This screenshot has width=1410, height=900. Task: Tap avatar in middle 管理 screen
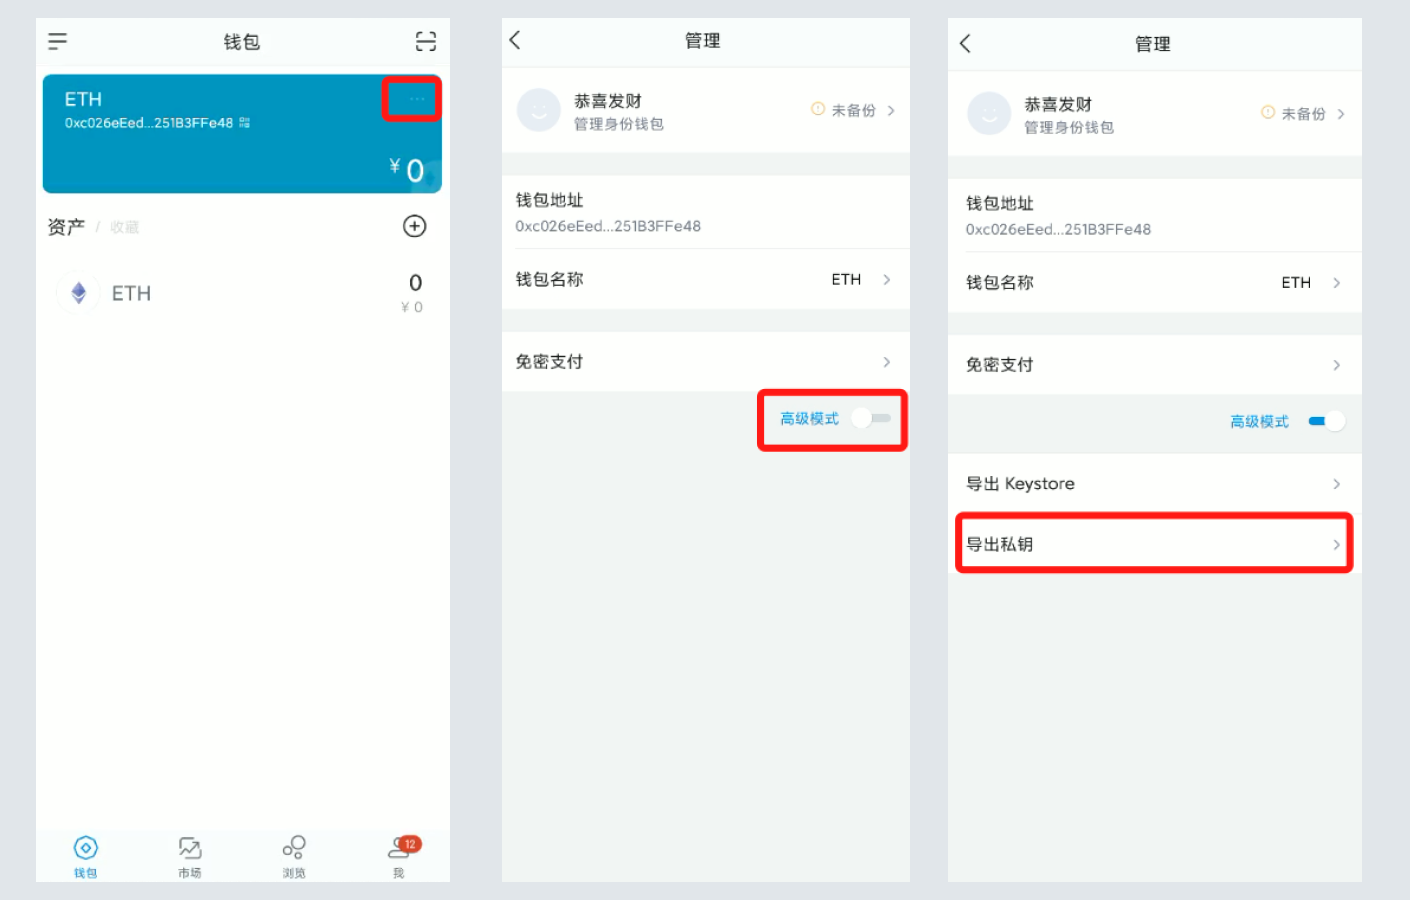(x=538, y=110)
